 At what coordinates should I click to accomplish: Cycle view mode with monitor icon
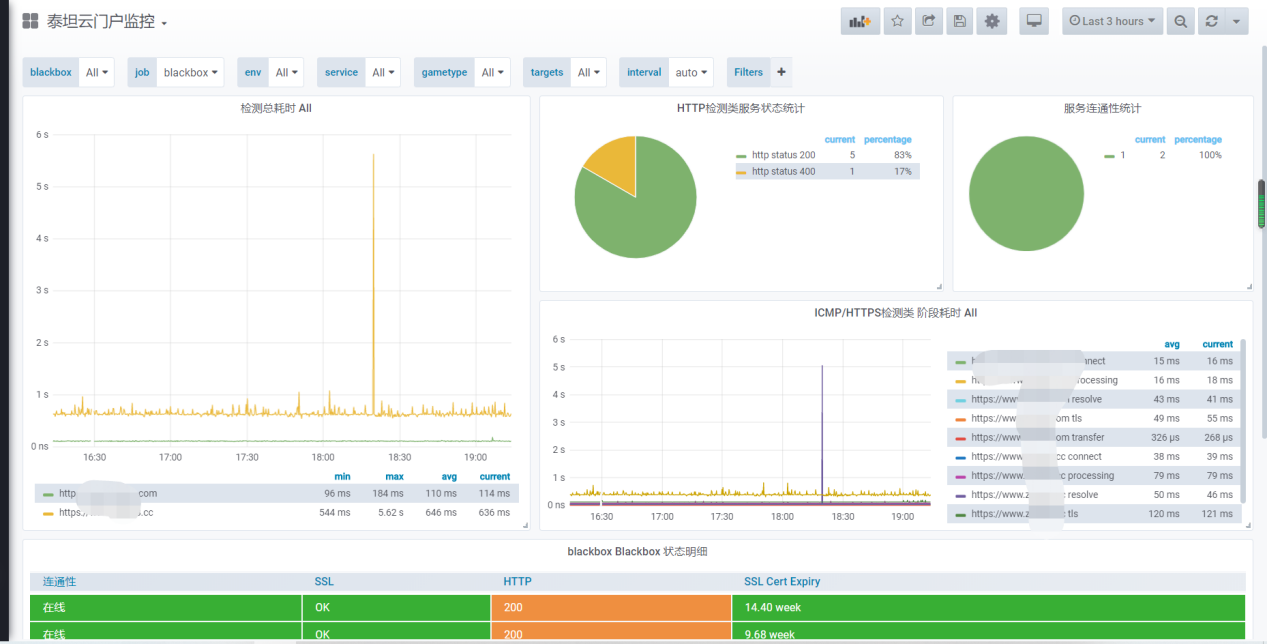pyautogui.click(x=1034, y=21)
